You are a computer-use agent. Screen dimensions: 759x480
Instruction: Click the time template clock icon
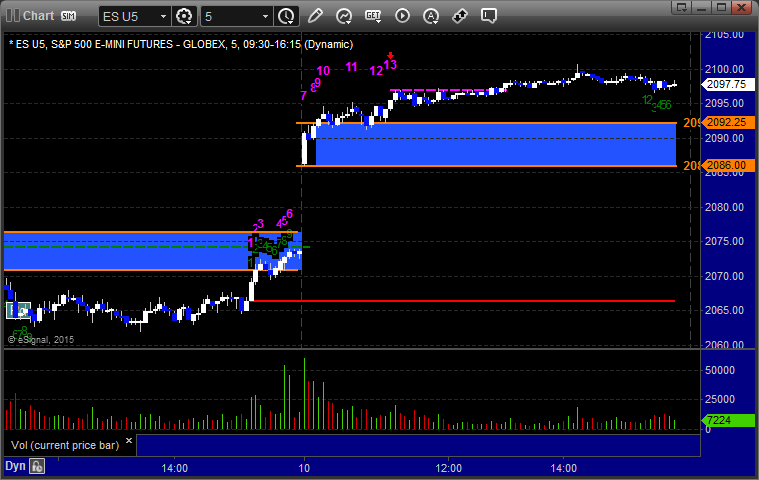point(287,16)
